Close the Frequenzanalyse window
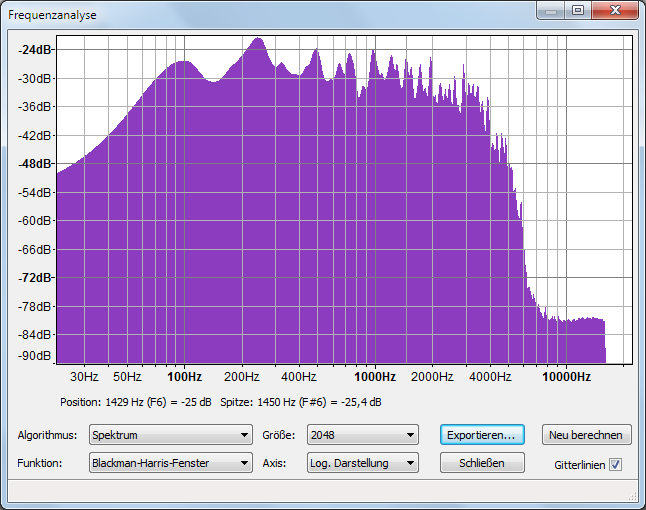The width and height of the screenshot is (646, 510). [615, 10]
